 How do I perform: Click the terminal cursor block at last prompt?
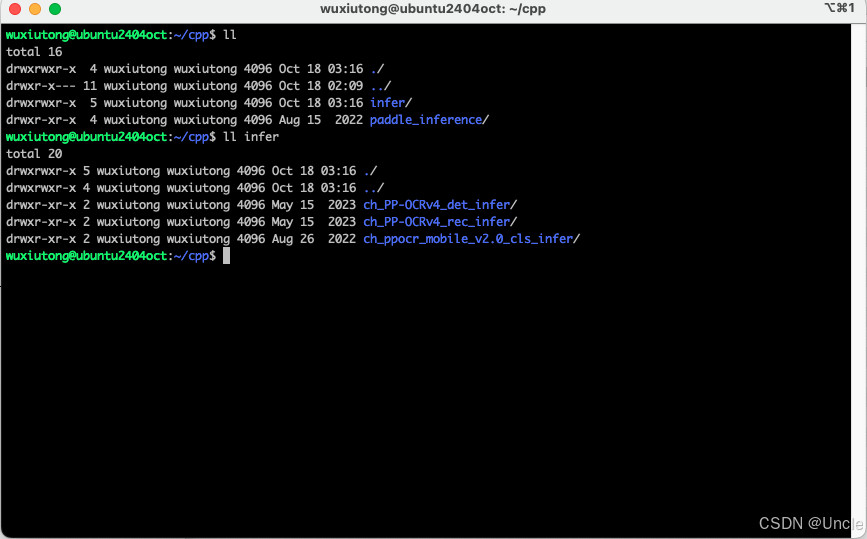(x=226, y=256)
